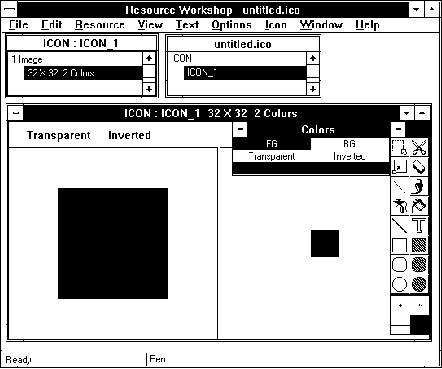This screenshot has height=369, width=442.
Task: Select the Filled Ellipse tool
Action: click(419, 284)
